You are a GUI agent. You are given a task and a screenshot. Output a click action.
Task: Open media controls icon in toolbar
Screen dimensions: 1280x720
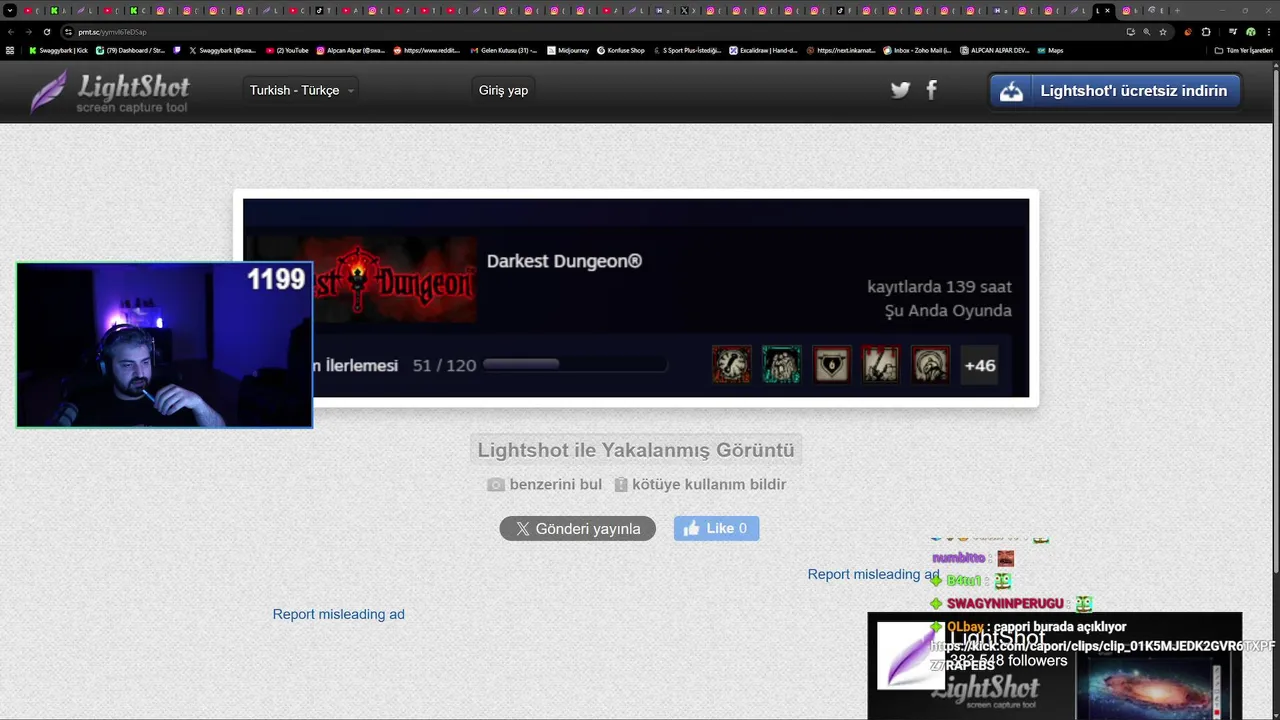(1232, 32)
